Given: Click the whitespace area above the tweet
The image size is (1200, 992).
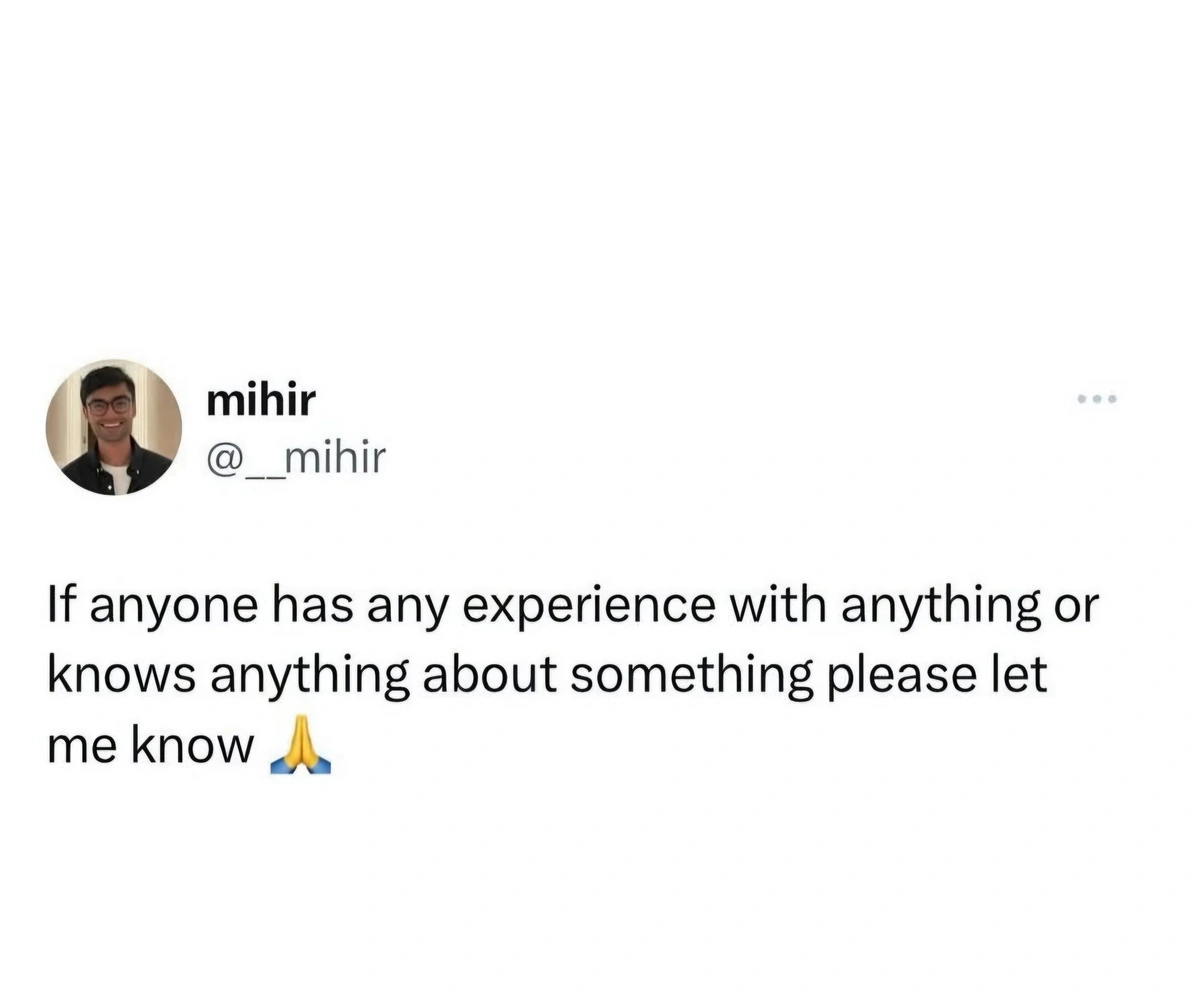Looking at the screenshot, I should pyautogui.click(x=600, y=180).
